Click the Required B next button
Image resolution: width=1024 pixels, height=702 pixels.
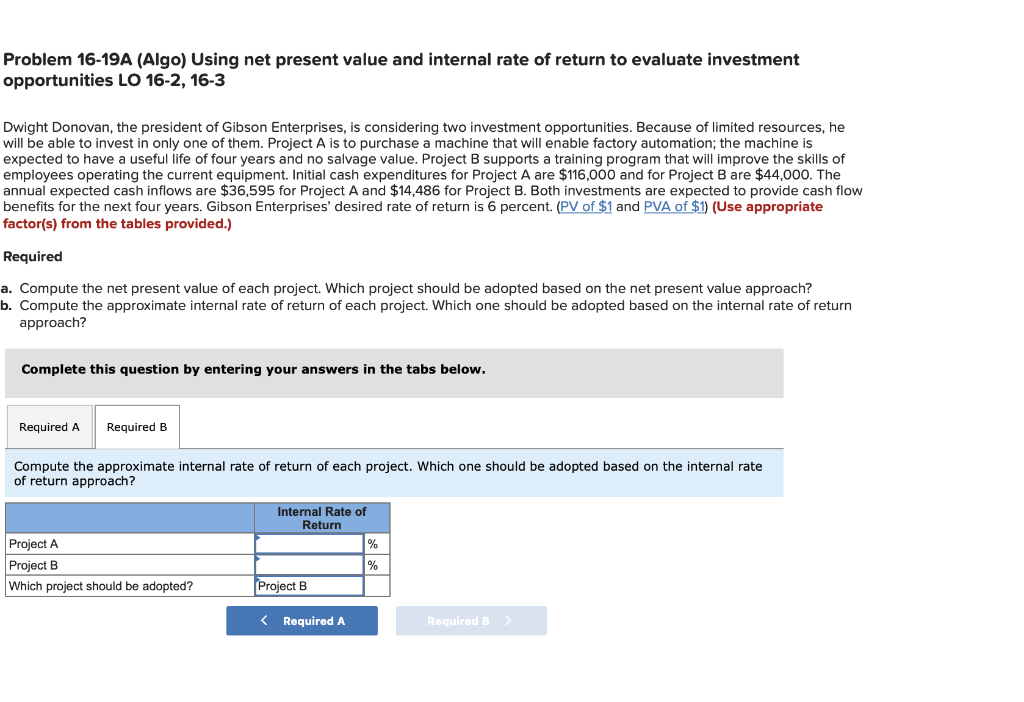471,620
